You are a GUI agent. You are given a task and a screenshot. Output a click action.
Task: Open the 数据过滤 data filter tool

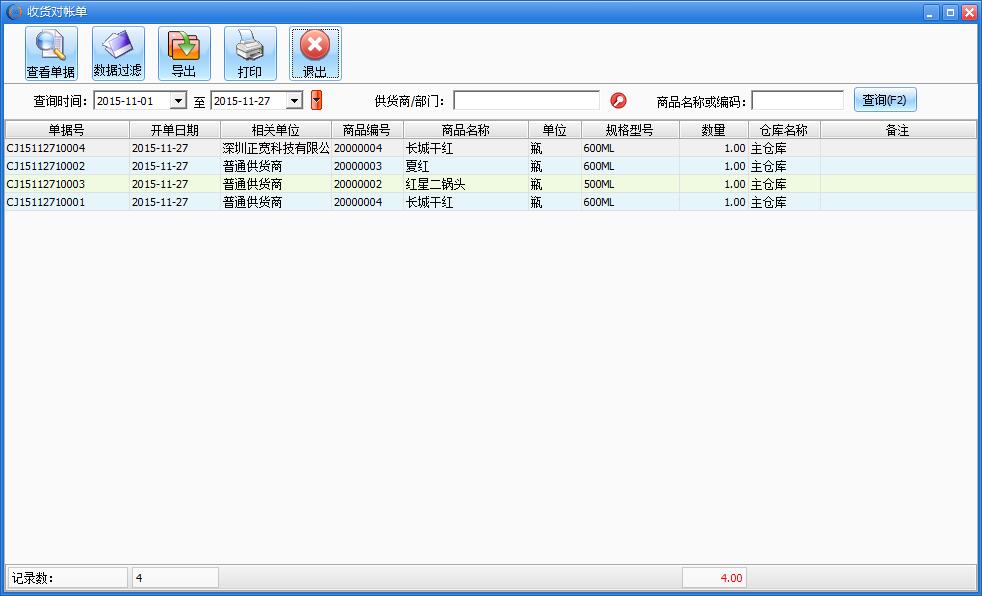[118, 53]
